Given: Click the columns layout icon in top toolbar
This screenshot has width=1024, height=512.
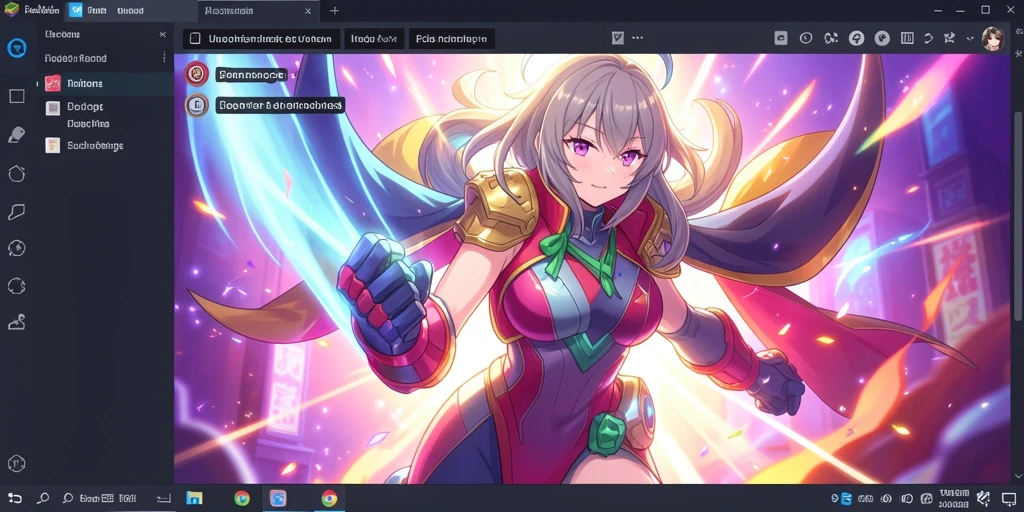Looking at the screenshot, I should pos(907,39).
